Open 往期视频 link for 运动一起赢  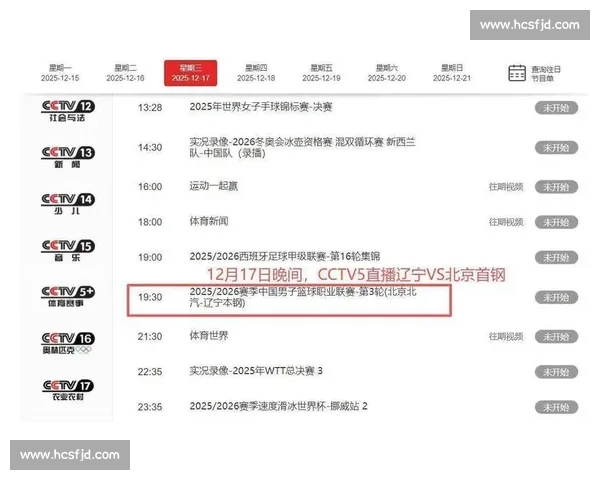coord(506,187)
